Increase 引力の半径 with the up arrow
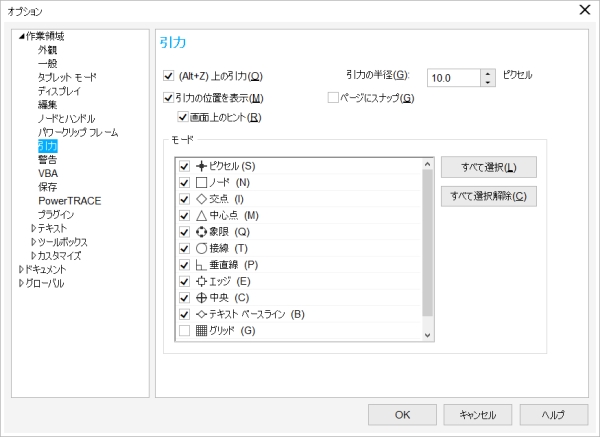Screen dimensions: 600x437 click(487, 72)
